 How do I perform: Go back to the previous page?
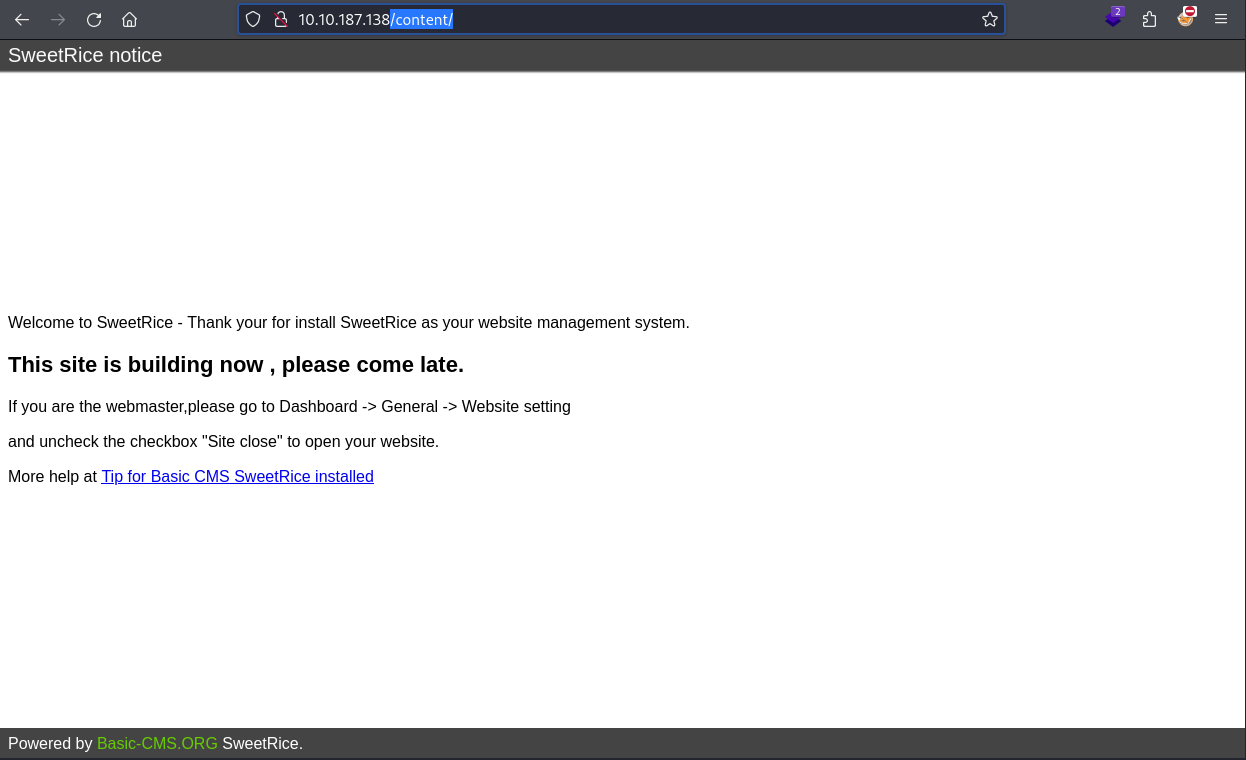22,19
